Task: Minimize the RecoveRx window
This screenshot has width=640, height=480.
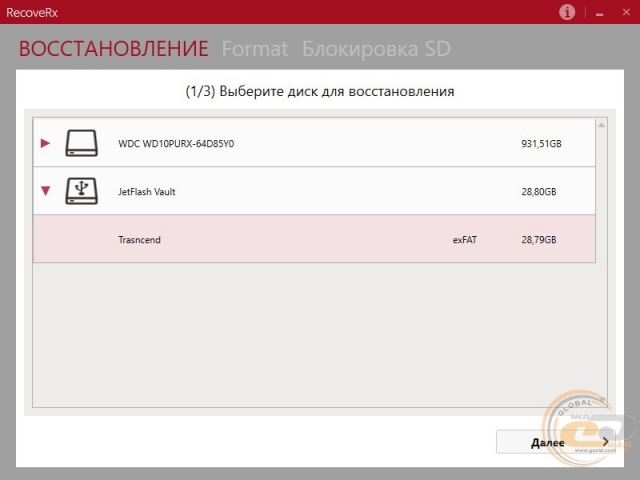Action: pyautogui.click(x=600, y=13)
